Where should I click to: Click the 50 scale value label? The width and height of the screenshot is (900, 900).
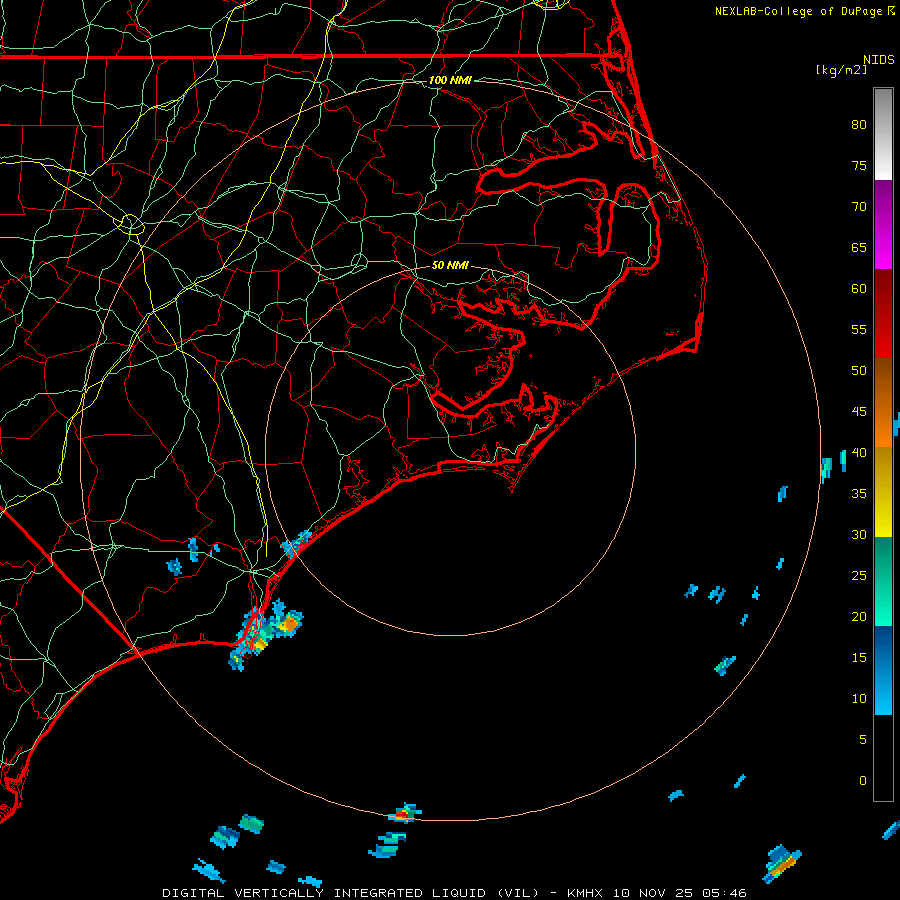click(859, 370)
